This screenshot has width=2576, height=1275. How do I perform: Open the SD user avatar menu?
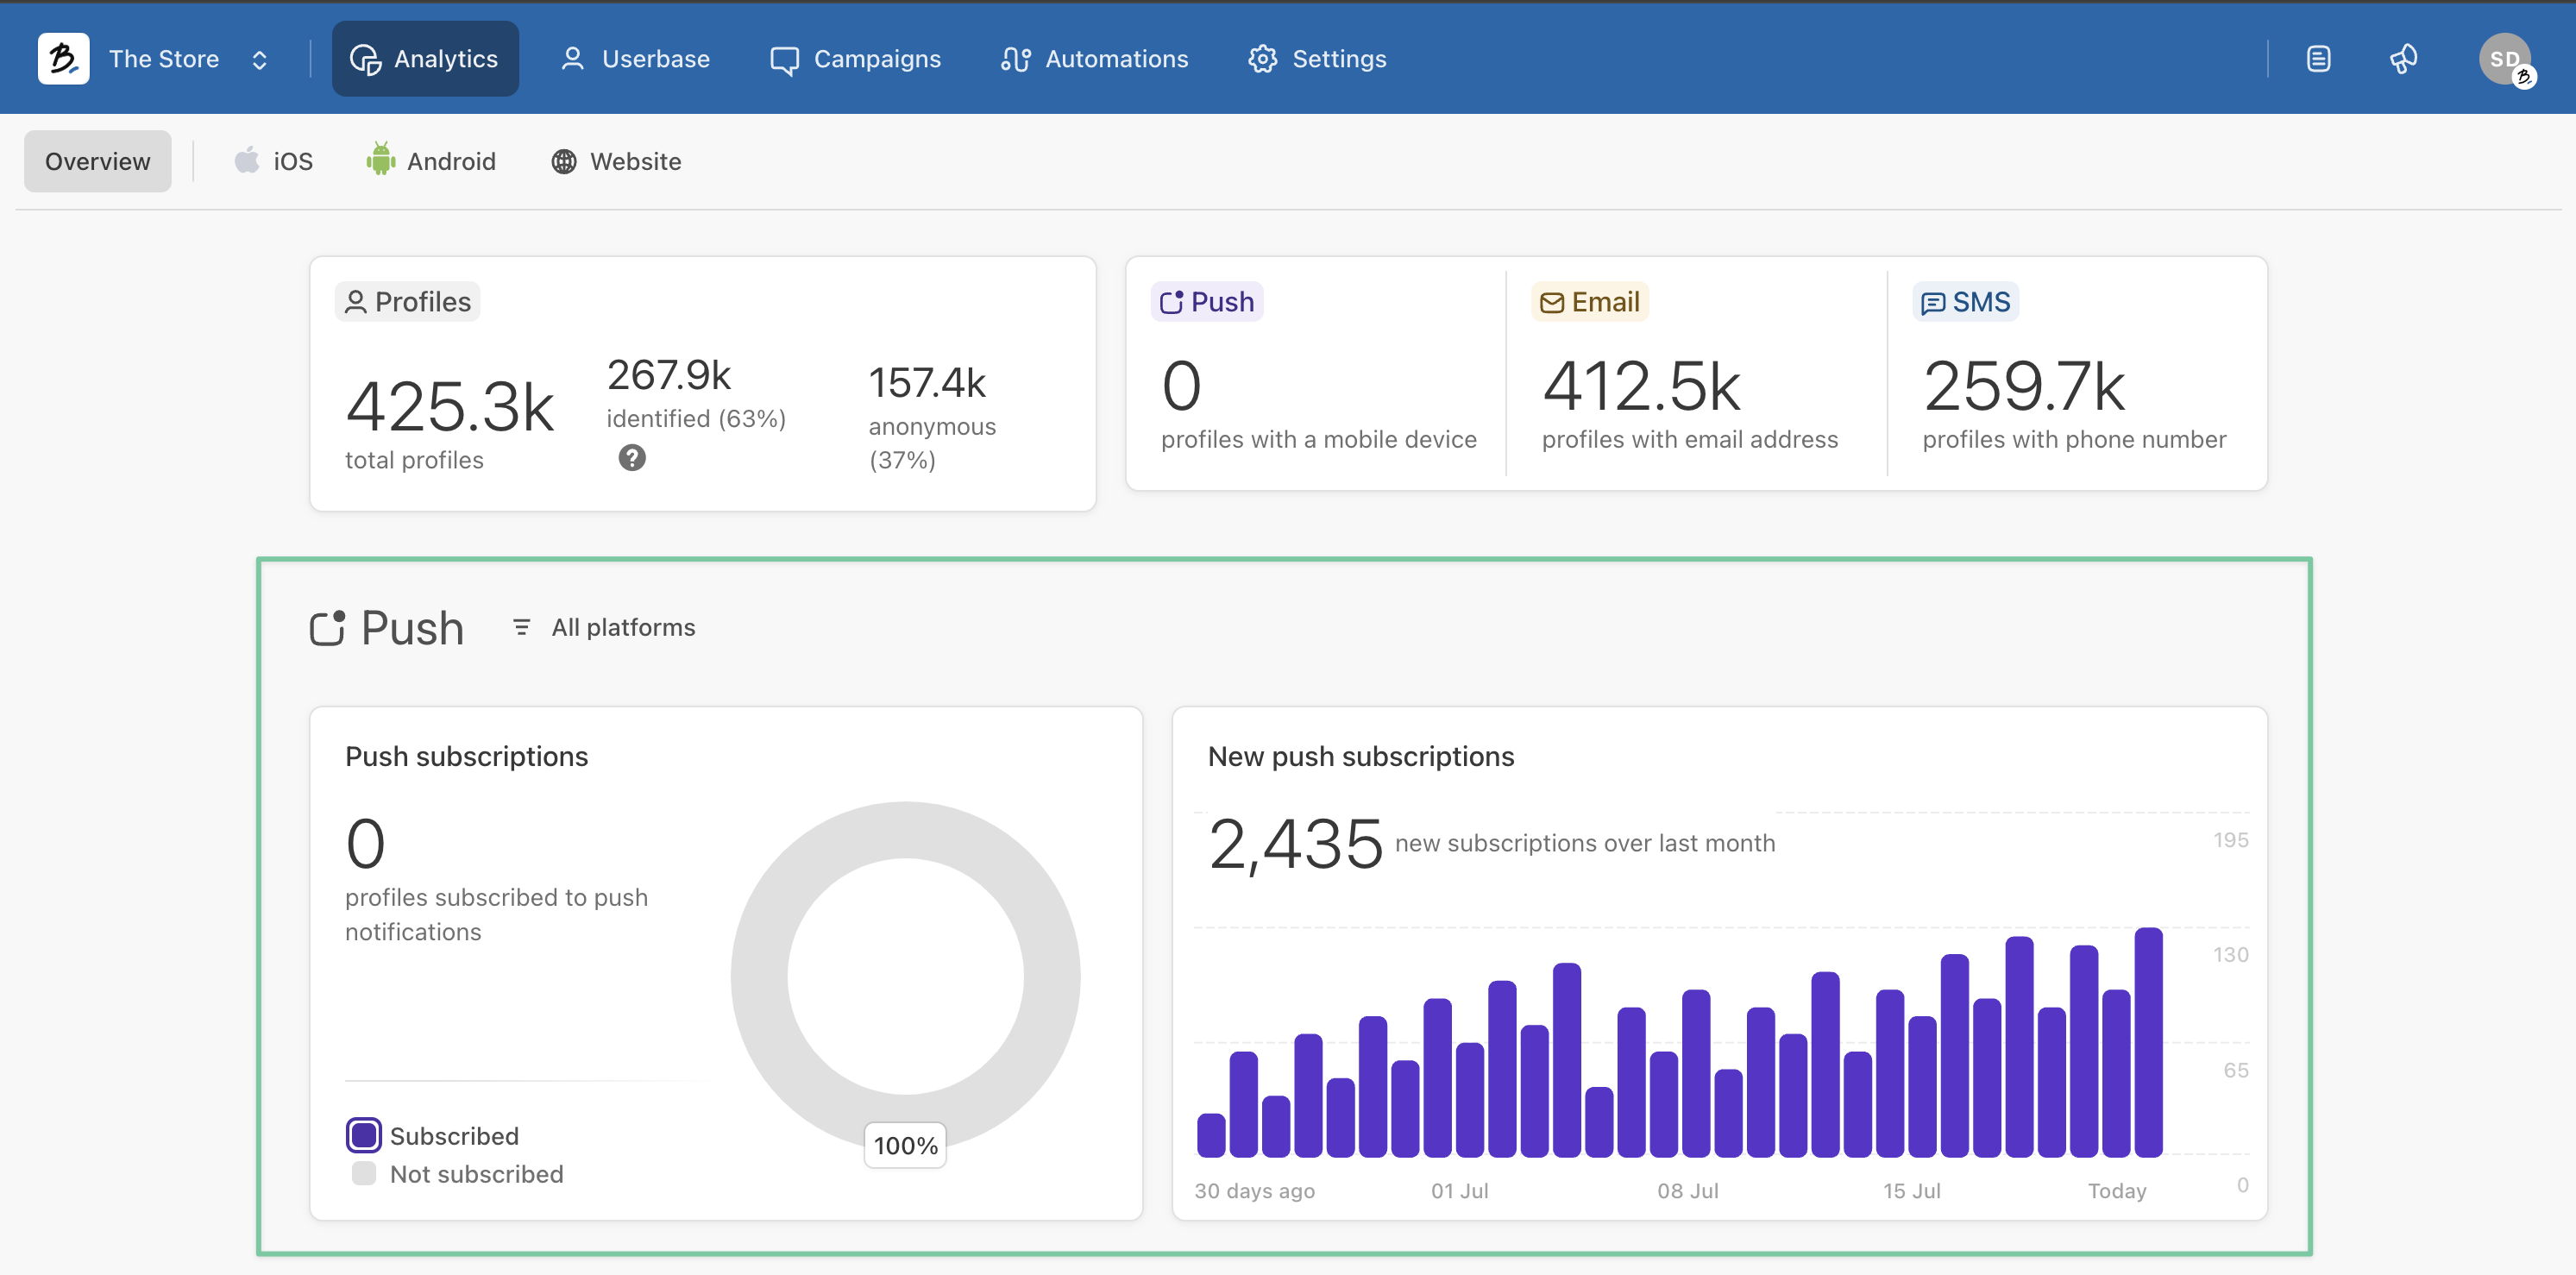[2505, 59]
